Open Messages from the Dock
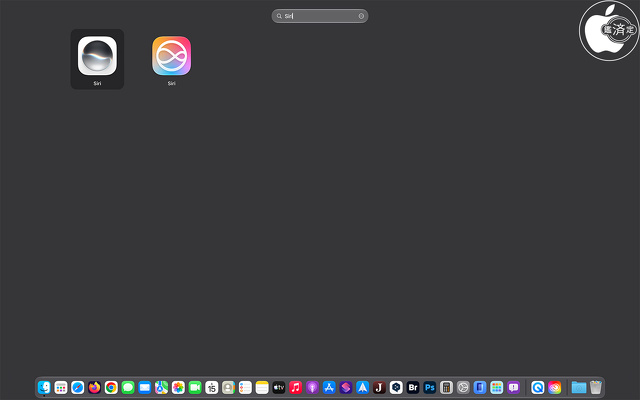640x400 pixels. [x=128, y=387]
